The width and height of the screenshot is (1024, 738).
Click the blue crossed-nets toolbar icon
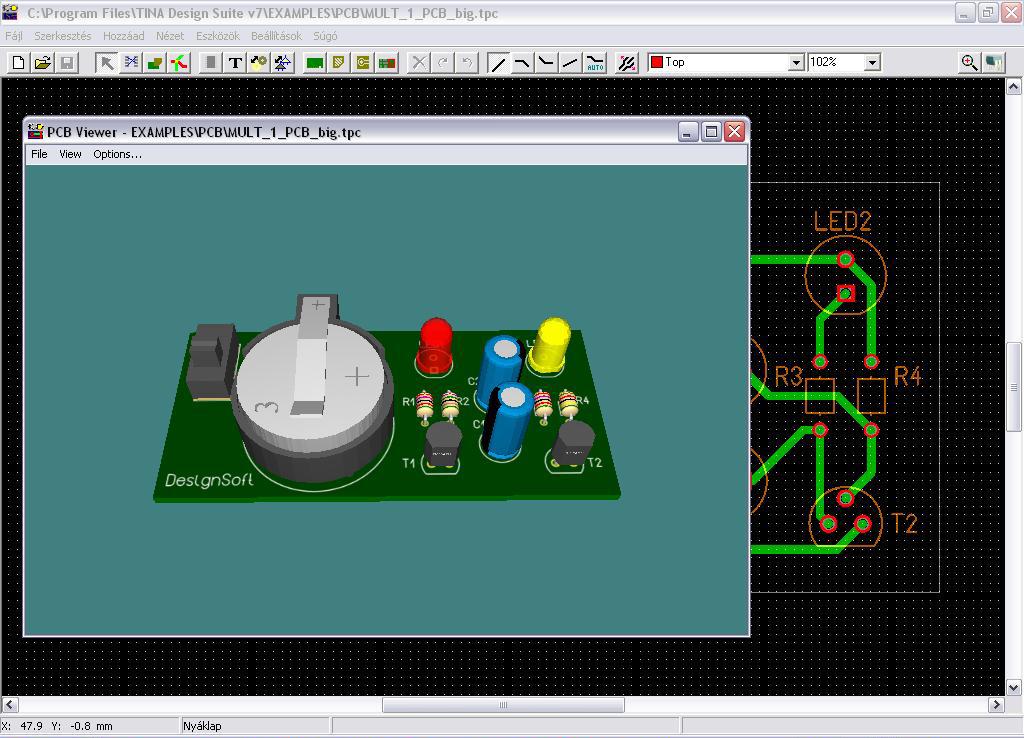(x=131, y=63)
